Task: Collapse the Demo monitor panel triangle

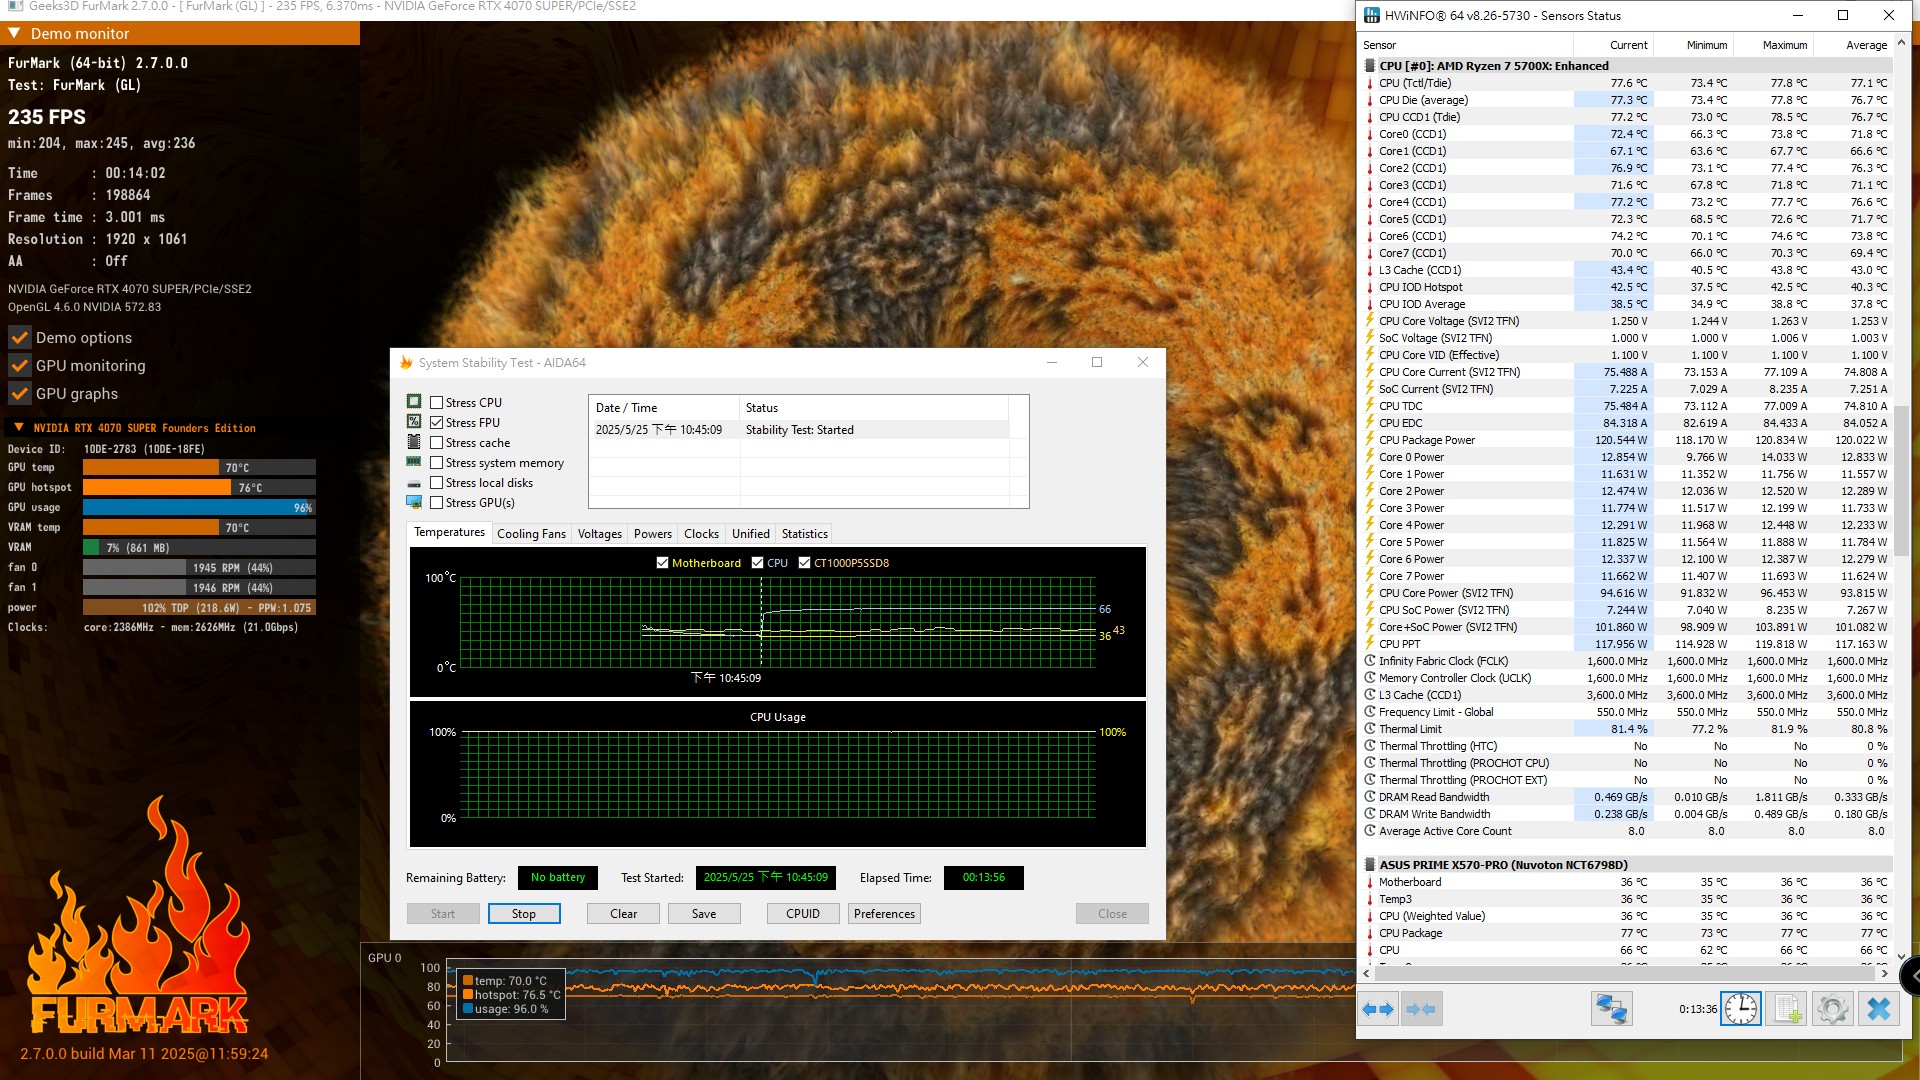Action: pyautogui.click(x=15, y=33)
